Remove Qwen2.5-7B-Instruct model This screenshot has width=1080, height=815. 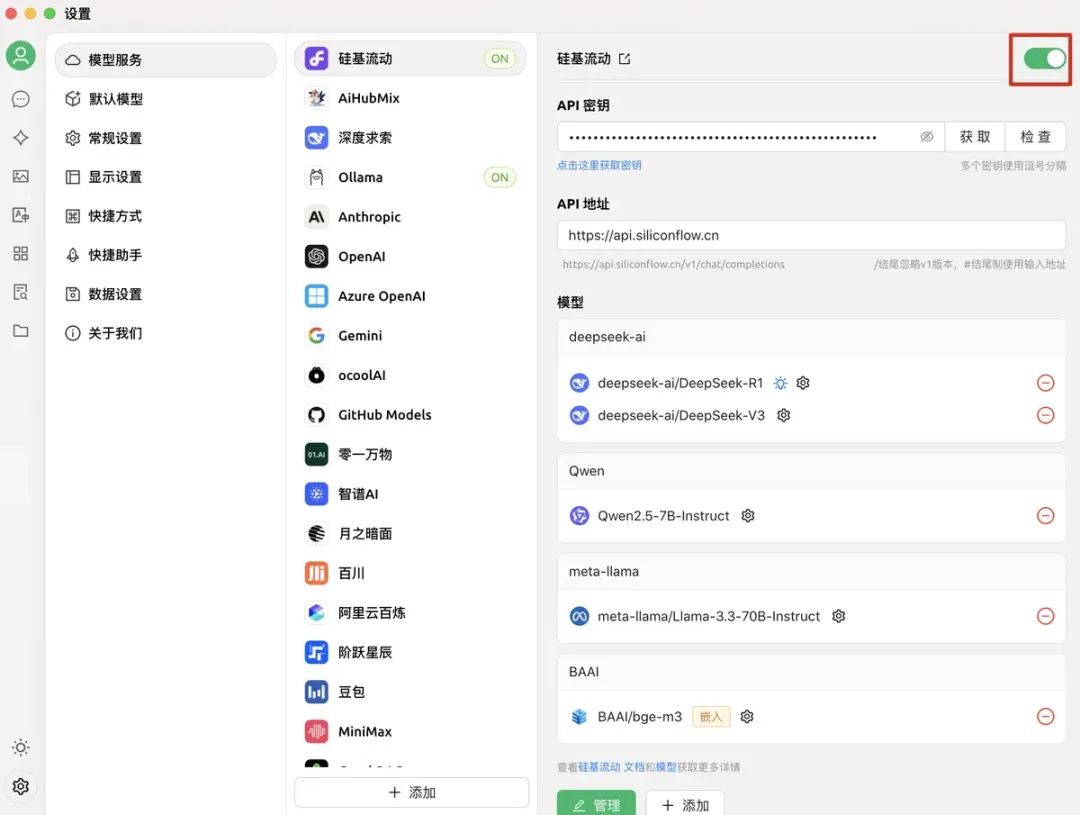point(1045,516)
